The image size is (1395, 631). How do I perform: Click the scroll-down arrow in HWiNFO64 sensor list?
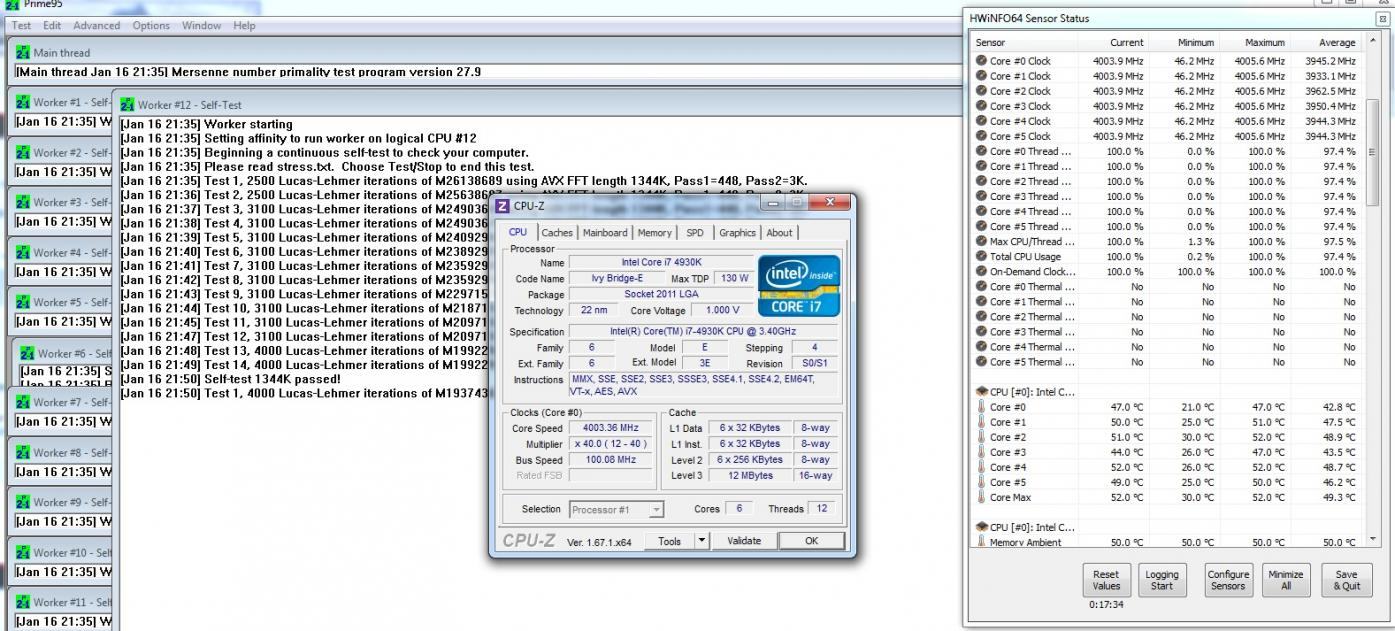(1372, 539)
